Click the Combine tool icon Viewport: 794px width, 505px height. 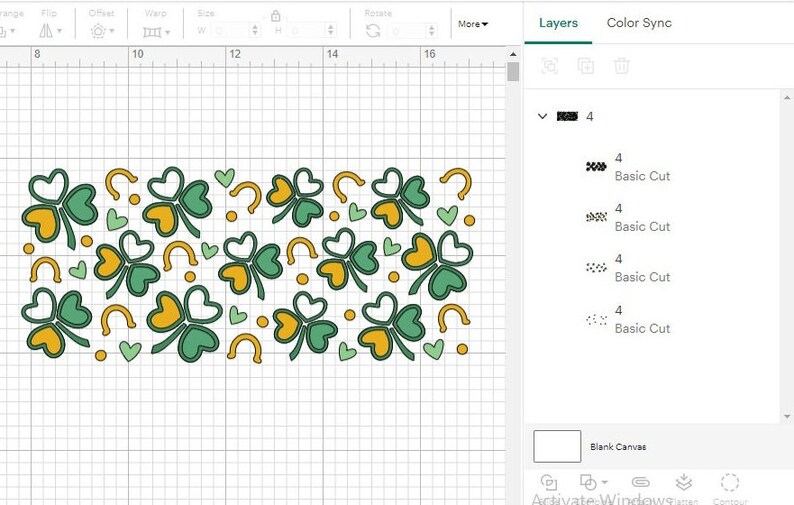pos(588,482)
